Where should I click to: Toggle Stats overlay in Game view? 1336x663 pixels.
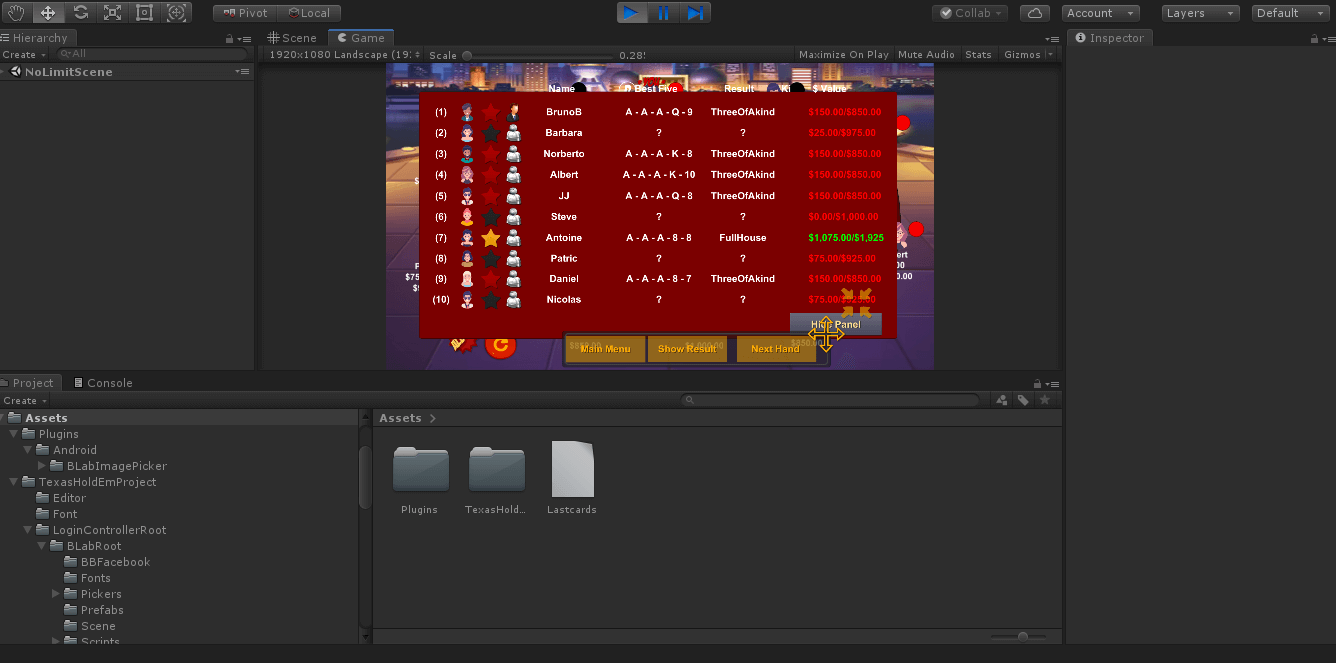(x=978, y=55)
